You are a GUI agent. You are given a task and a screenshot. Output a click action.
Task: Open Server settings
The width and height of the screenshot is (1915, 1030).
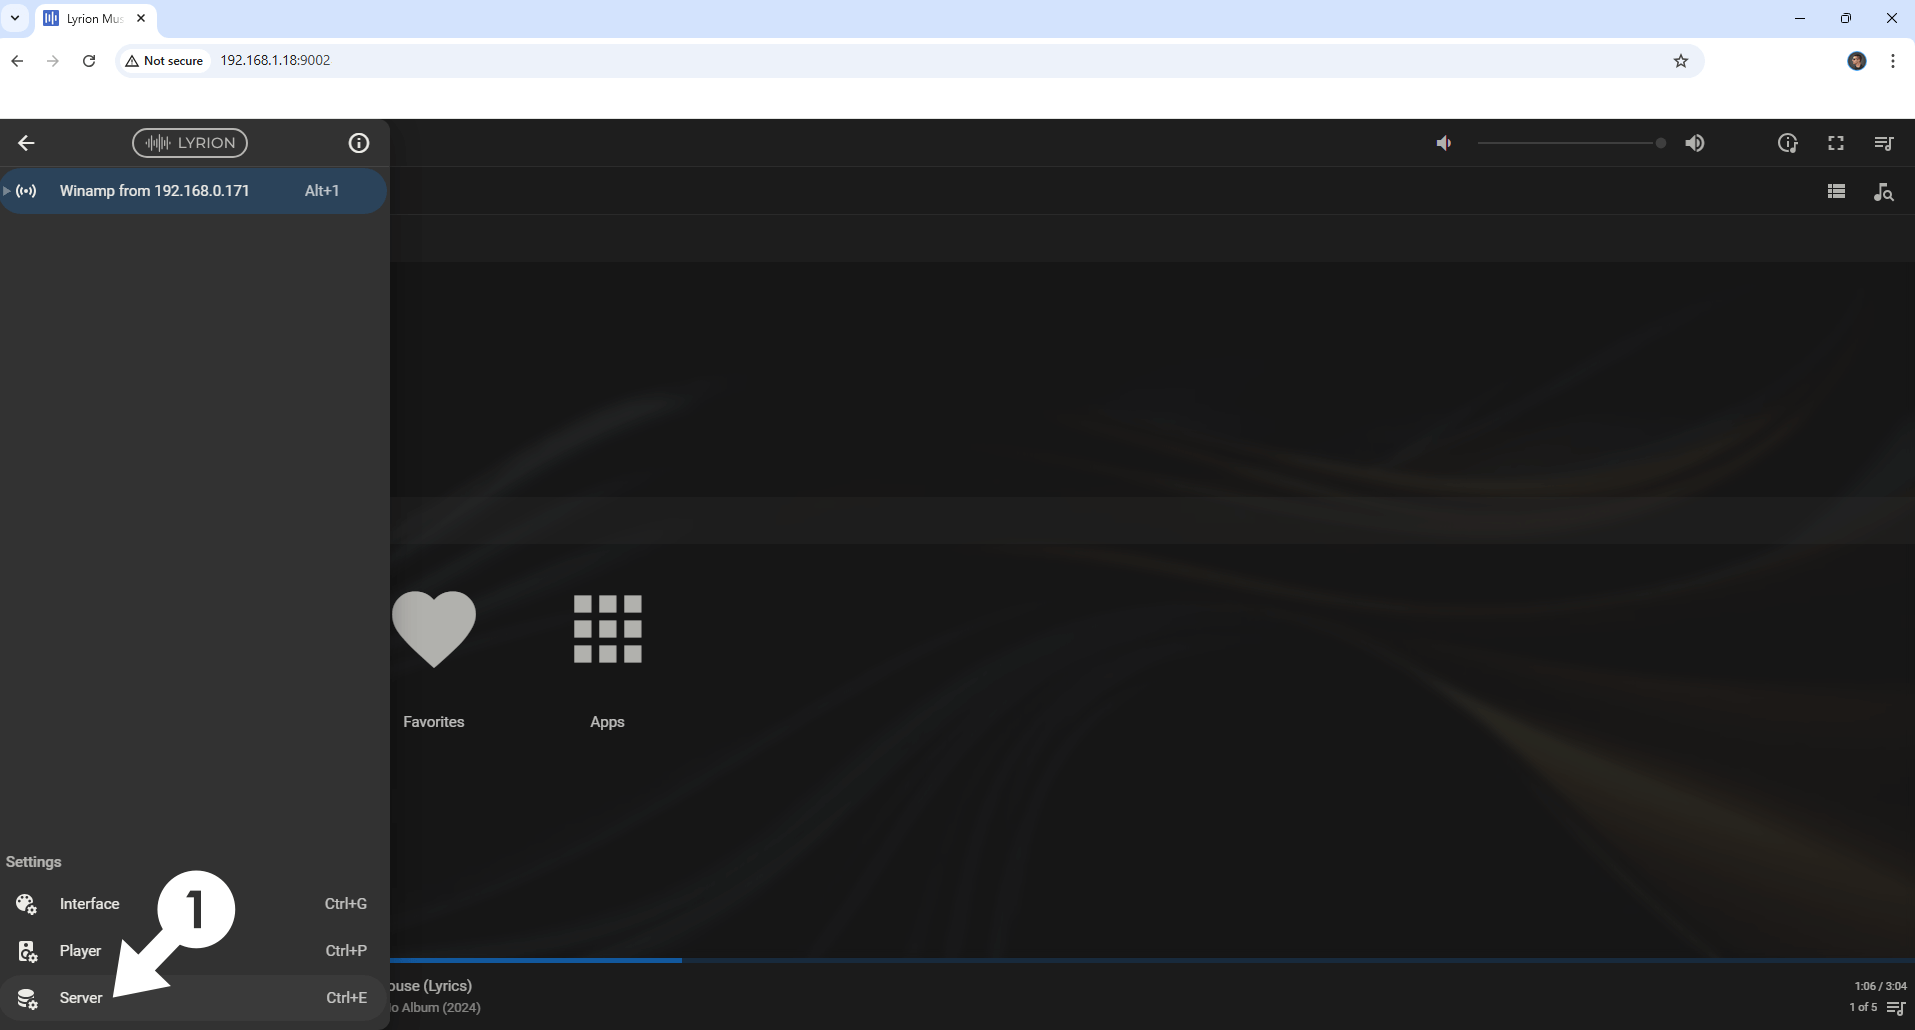[80, 998]
